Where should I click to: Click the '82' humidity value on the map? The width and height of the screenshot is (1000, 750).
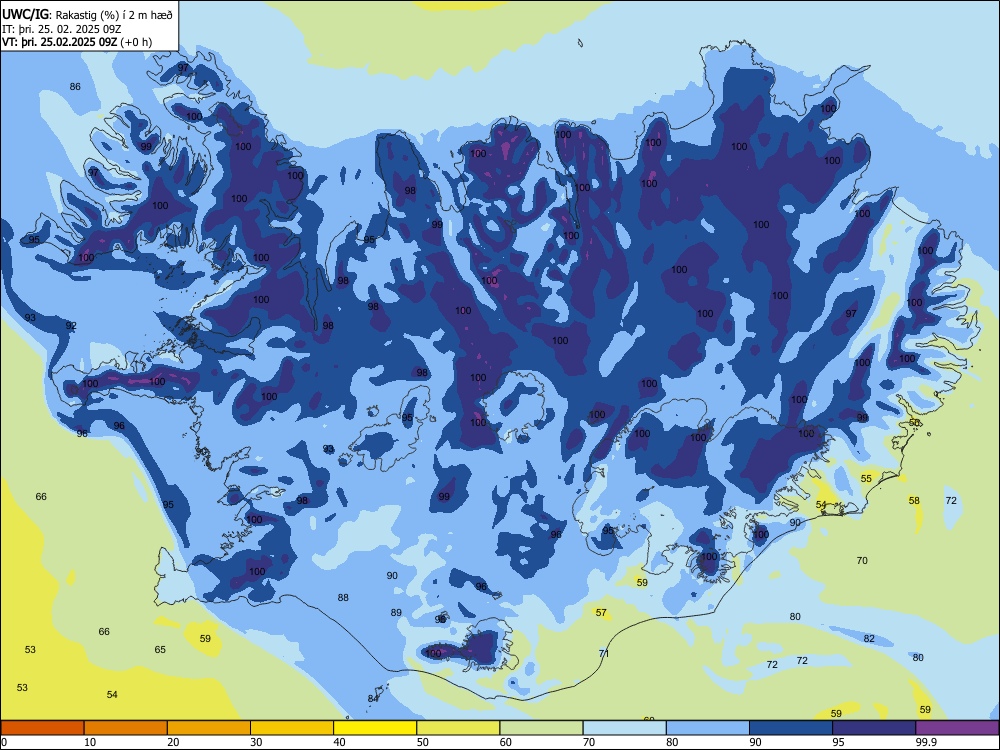point(869,638)
